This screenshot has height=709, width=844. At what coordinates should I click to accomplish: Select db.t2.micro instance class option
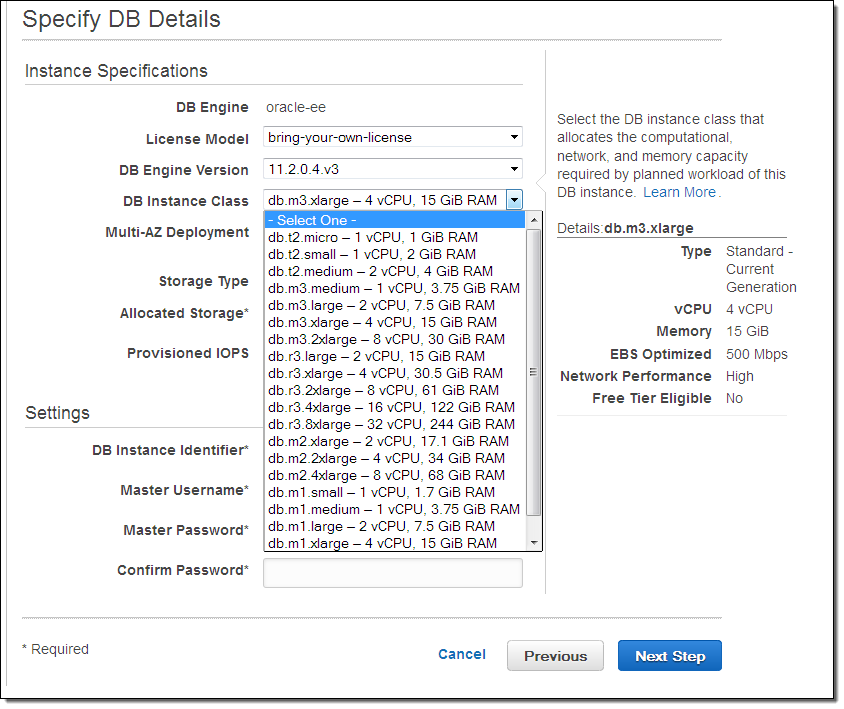tap(373, 238)
